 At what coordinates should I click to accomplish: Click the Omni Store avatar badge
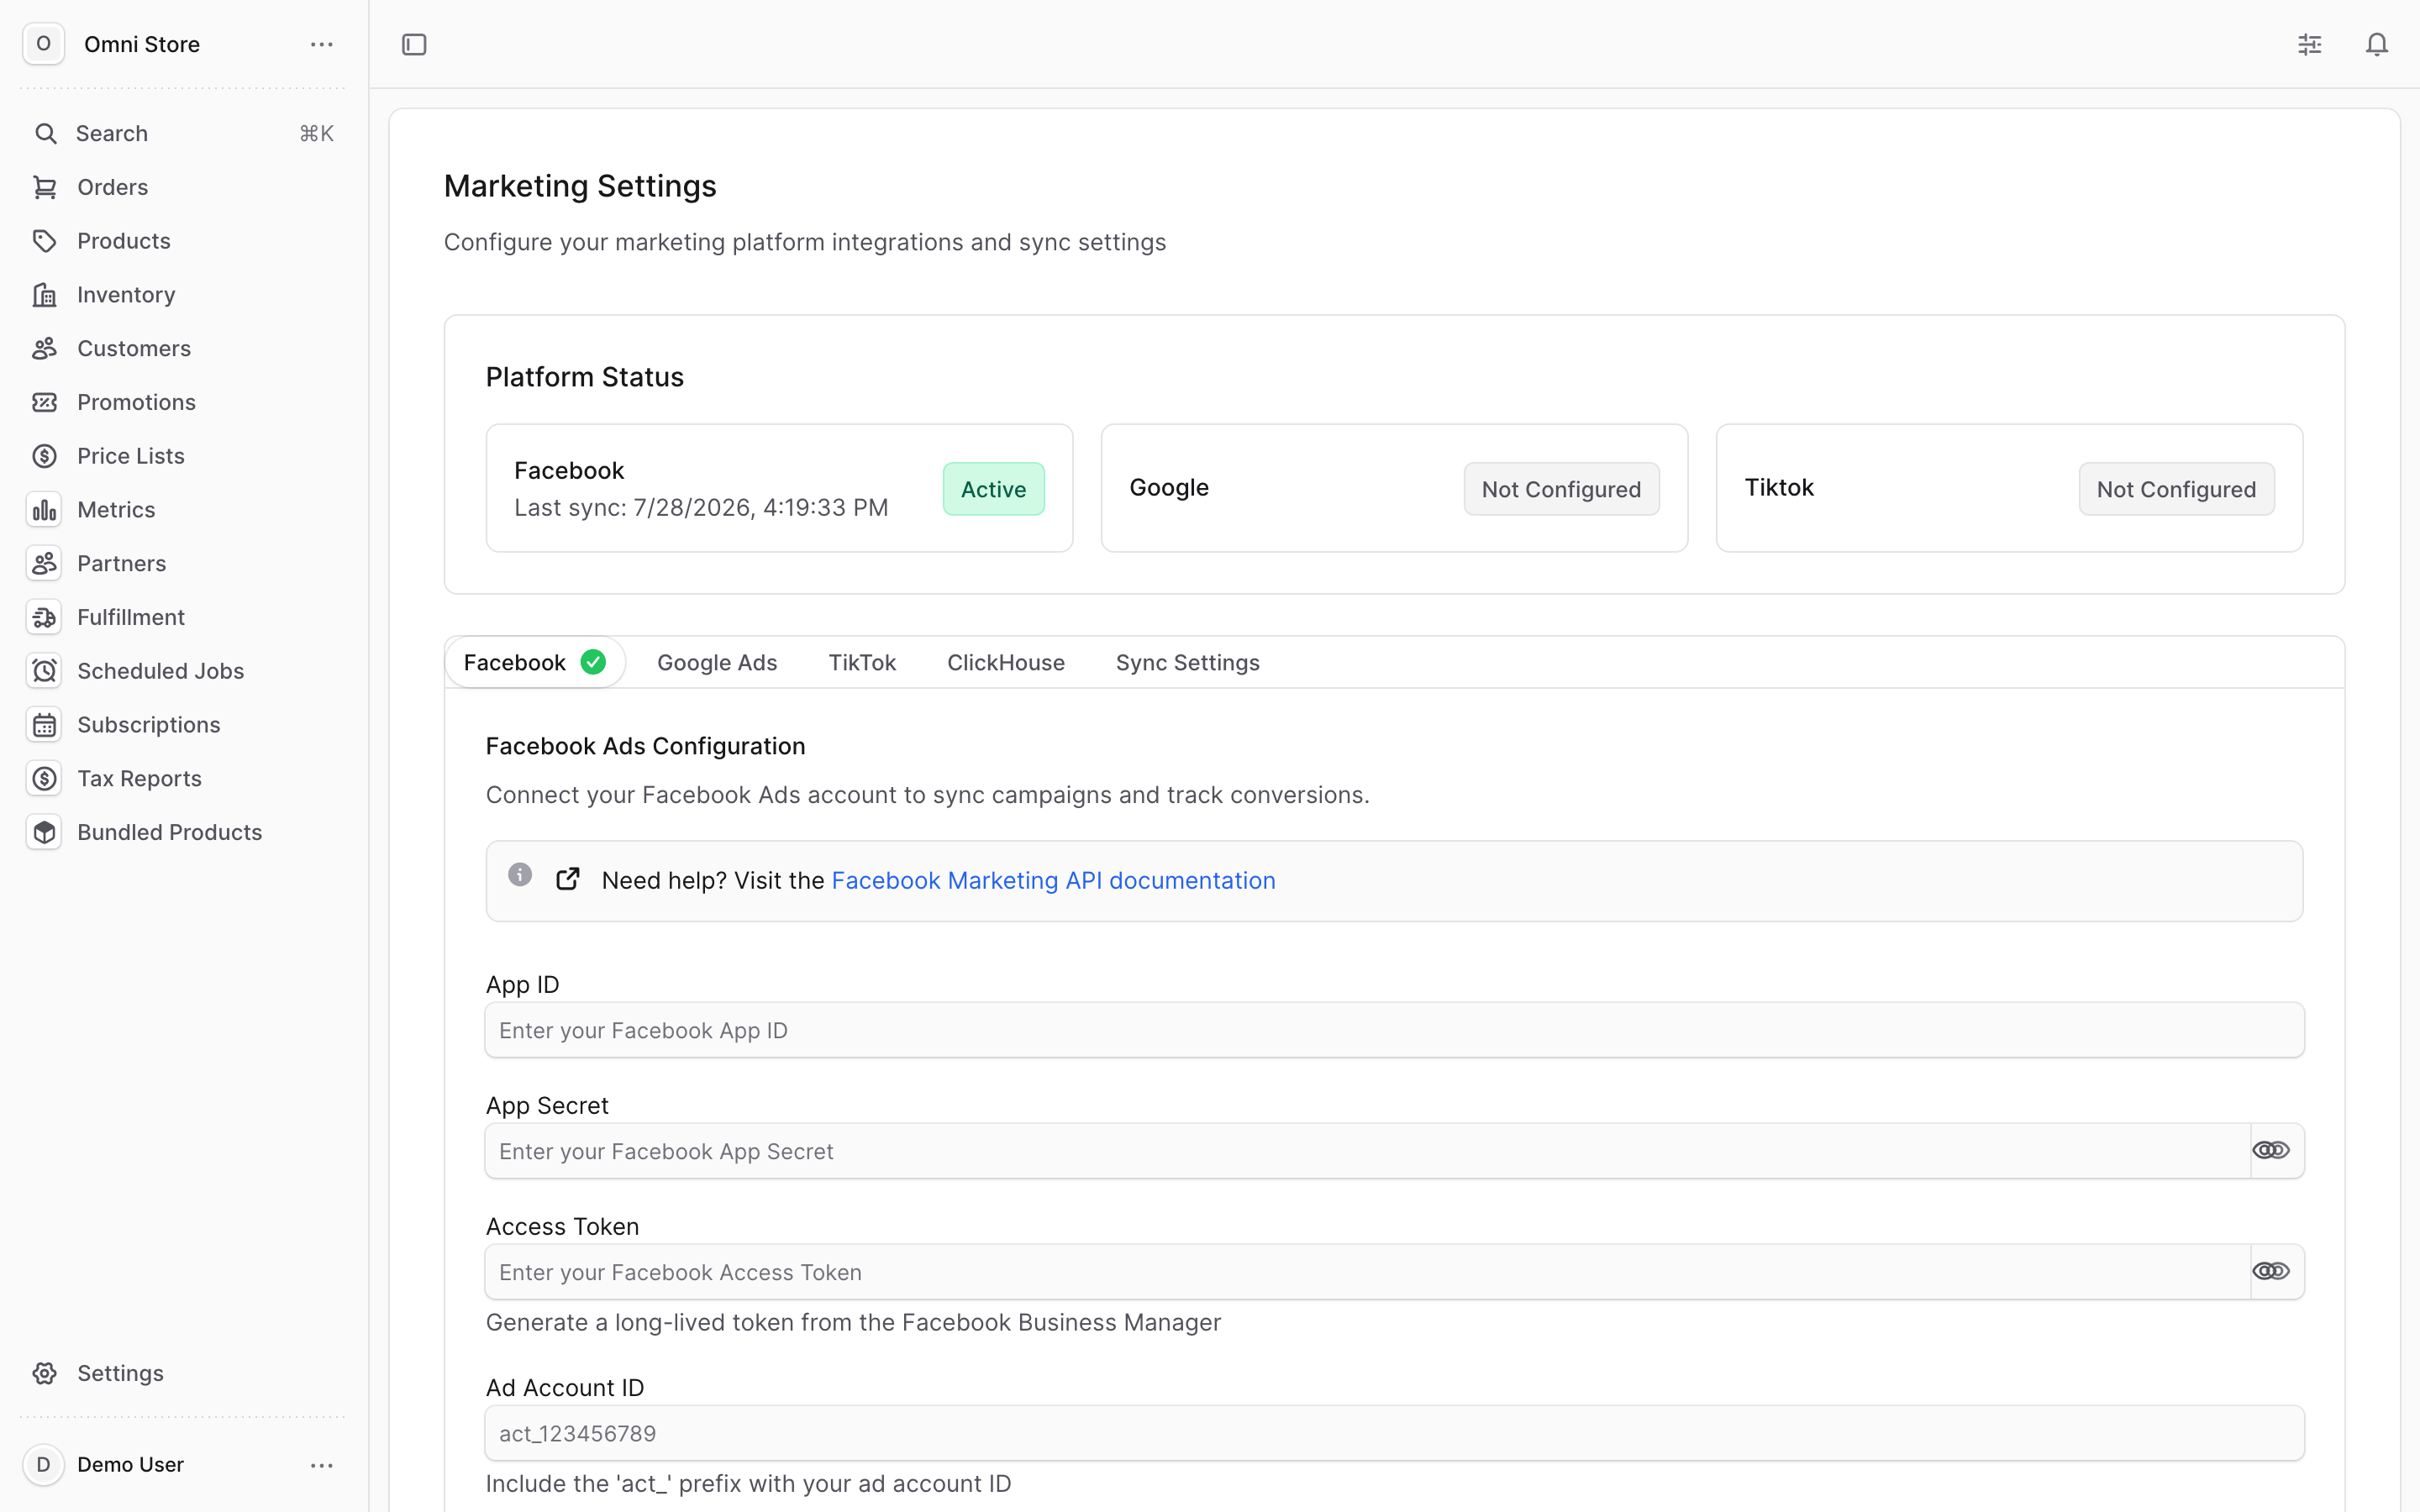click(x=43, y=44)
